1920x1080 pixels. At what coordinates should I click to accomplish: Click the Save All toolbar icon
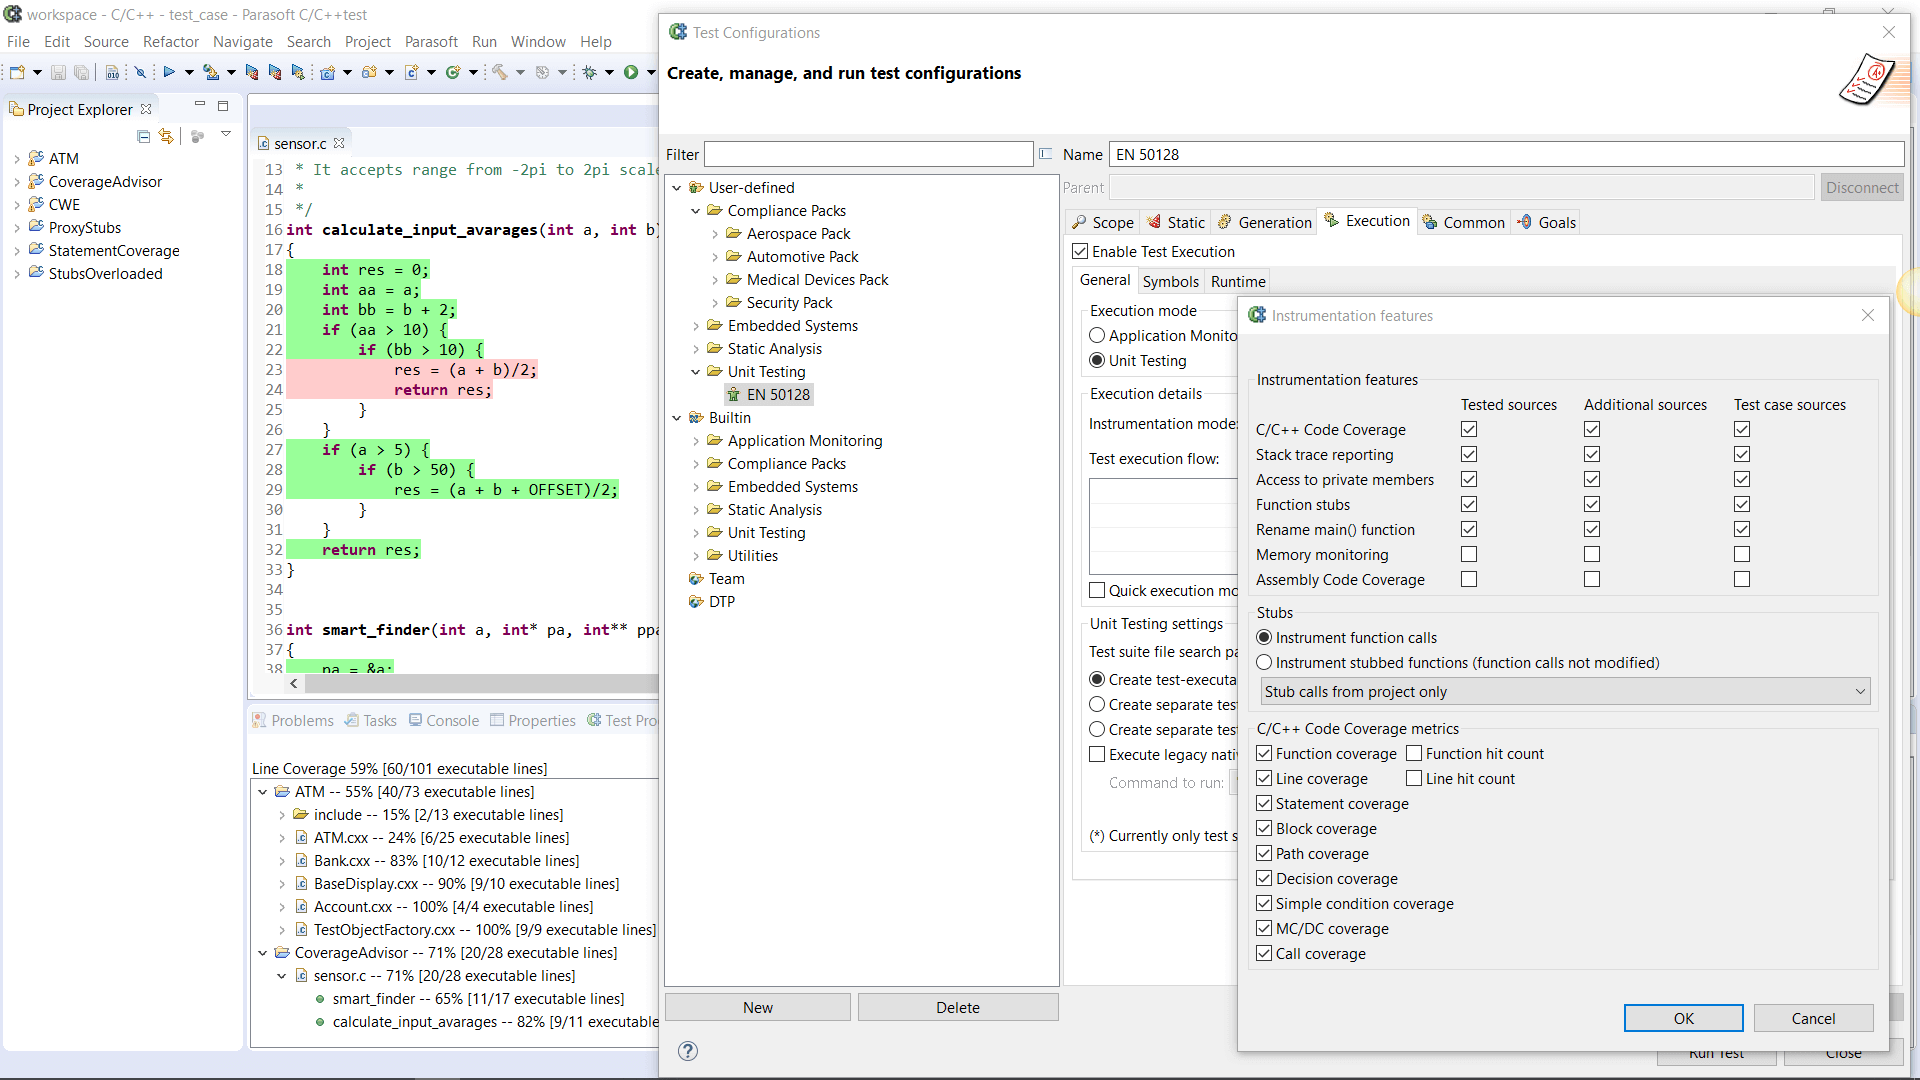tap(82, 73)
